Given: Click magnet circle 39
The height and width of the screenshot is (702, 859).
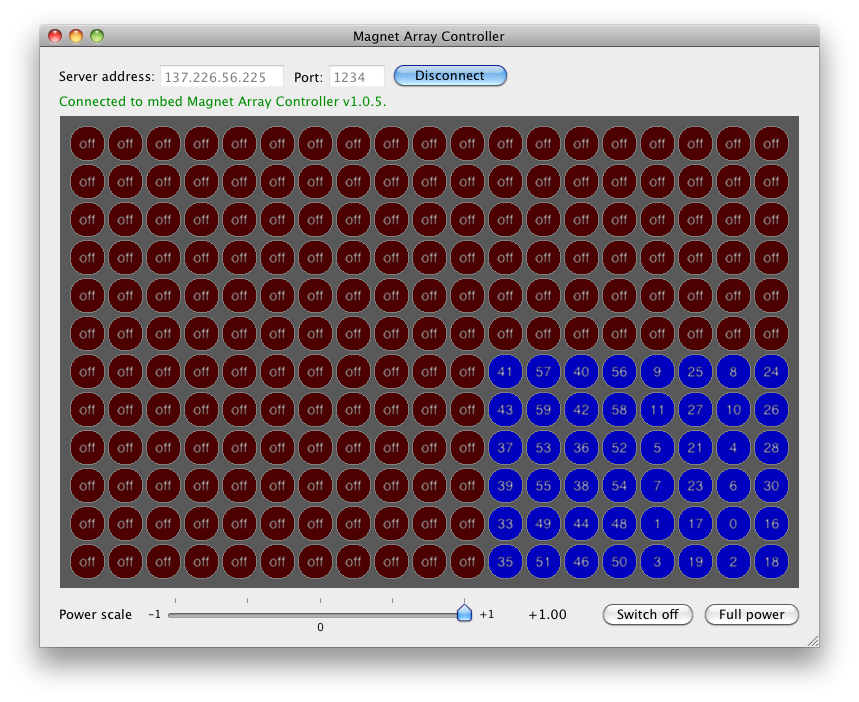Looking at the screenshot, I should click(505, 486).
